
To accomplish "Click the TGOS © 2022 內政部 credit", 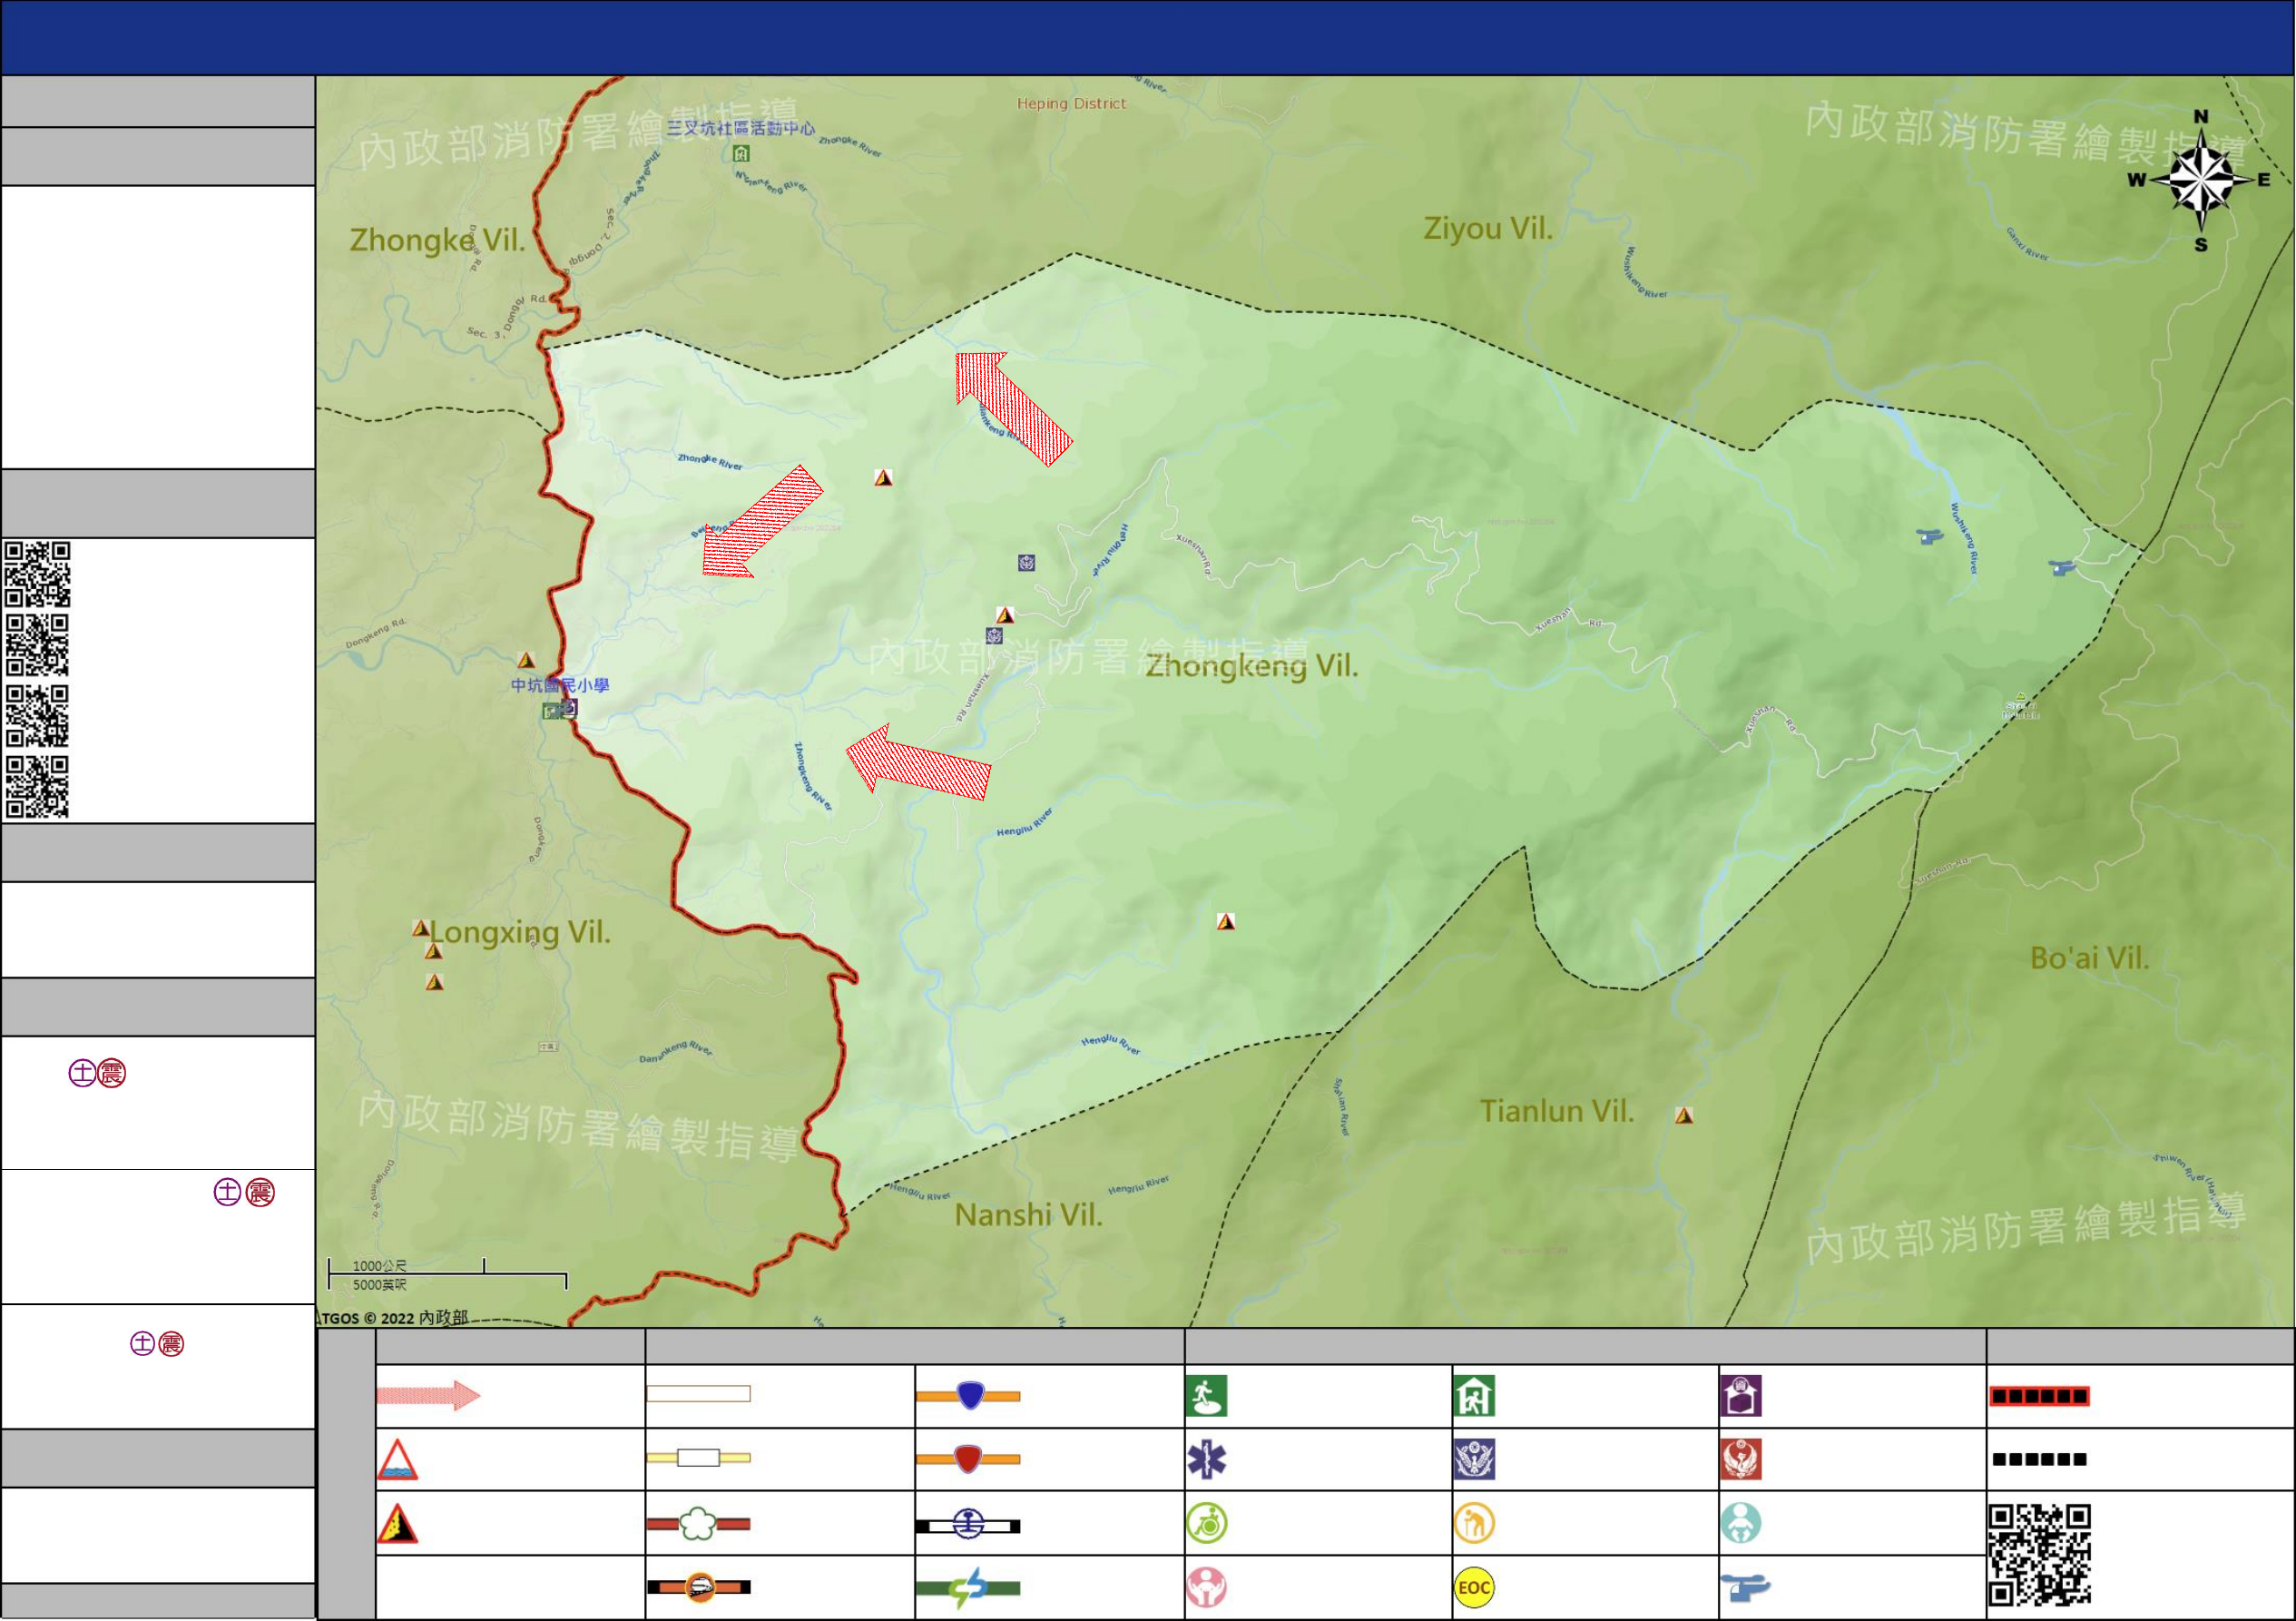I will tap(393, 1318).
